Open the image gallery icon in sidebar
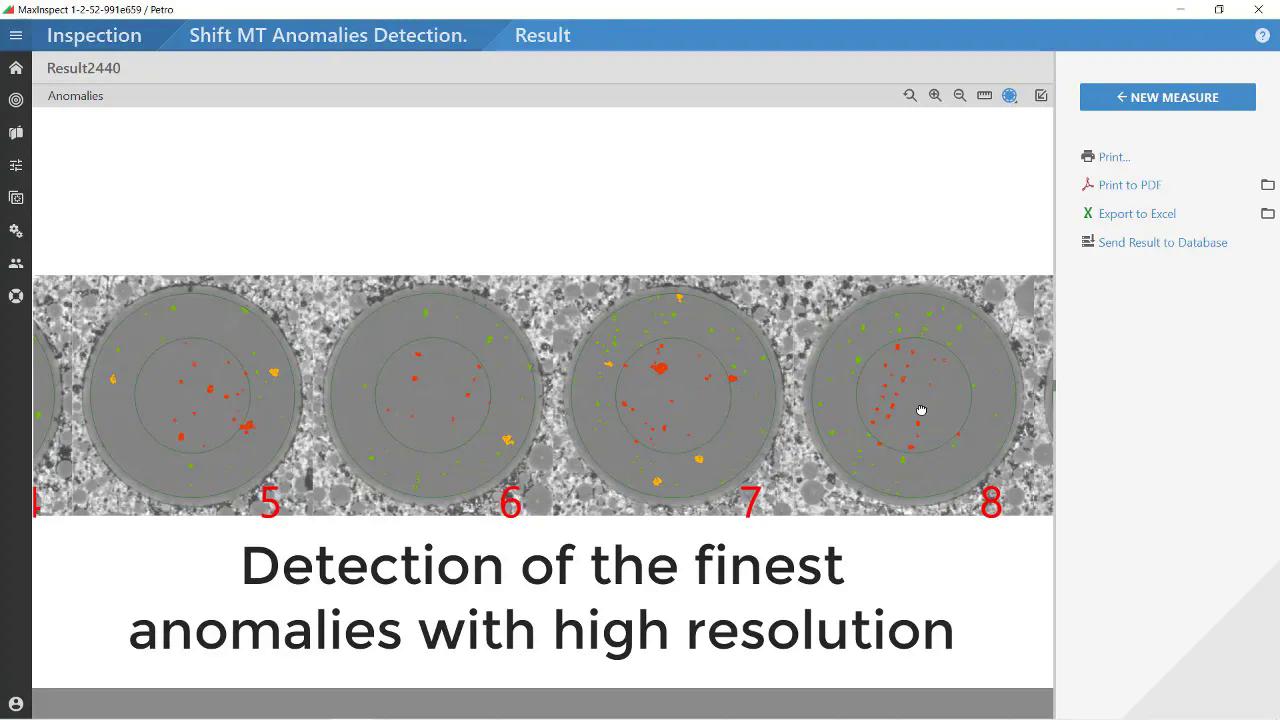This screenshot has width=1280, height=720. (15, 197)
